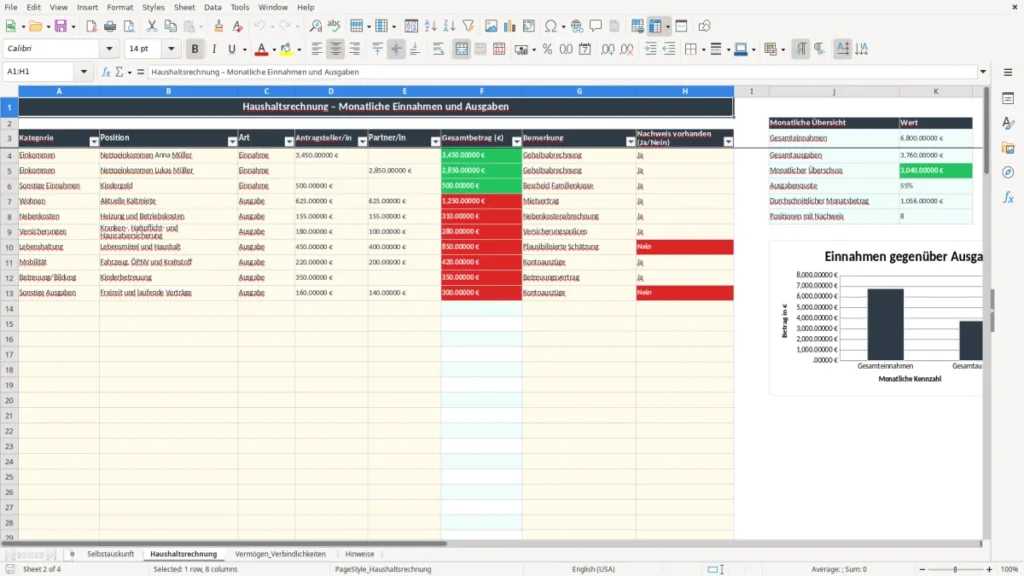The width and height of the screenshot is (1024, 576).
Task: Open the Format menu
Action: coord(120,7)
